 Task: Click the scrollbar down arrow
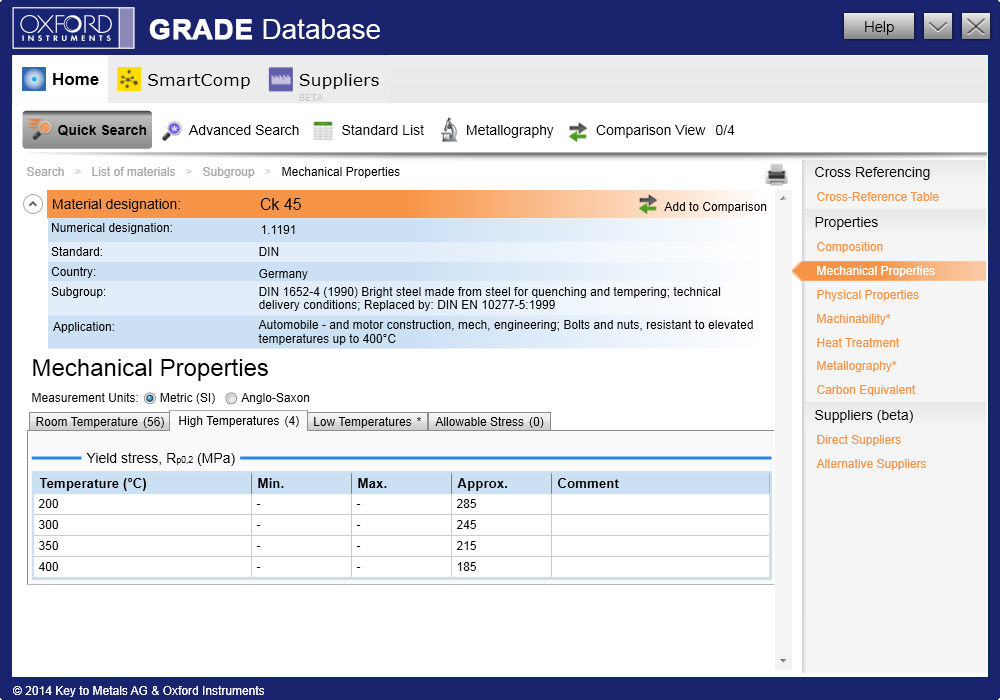(x=783, y=661)
